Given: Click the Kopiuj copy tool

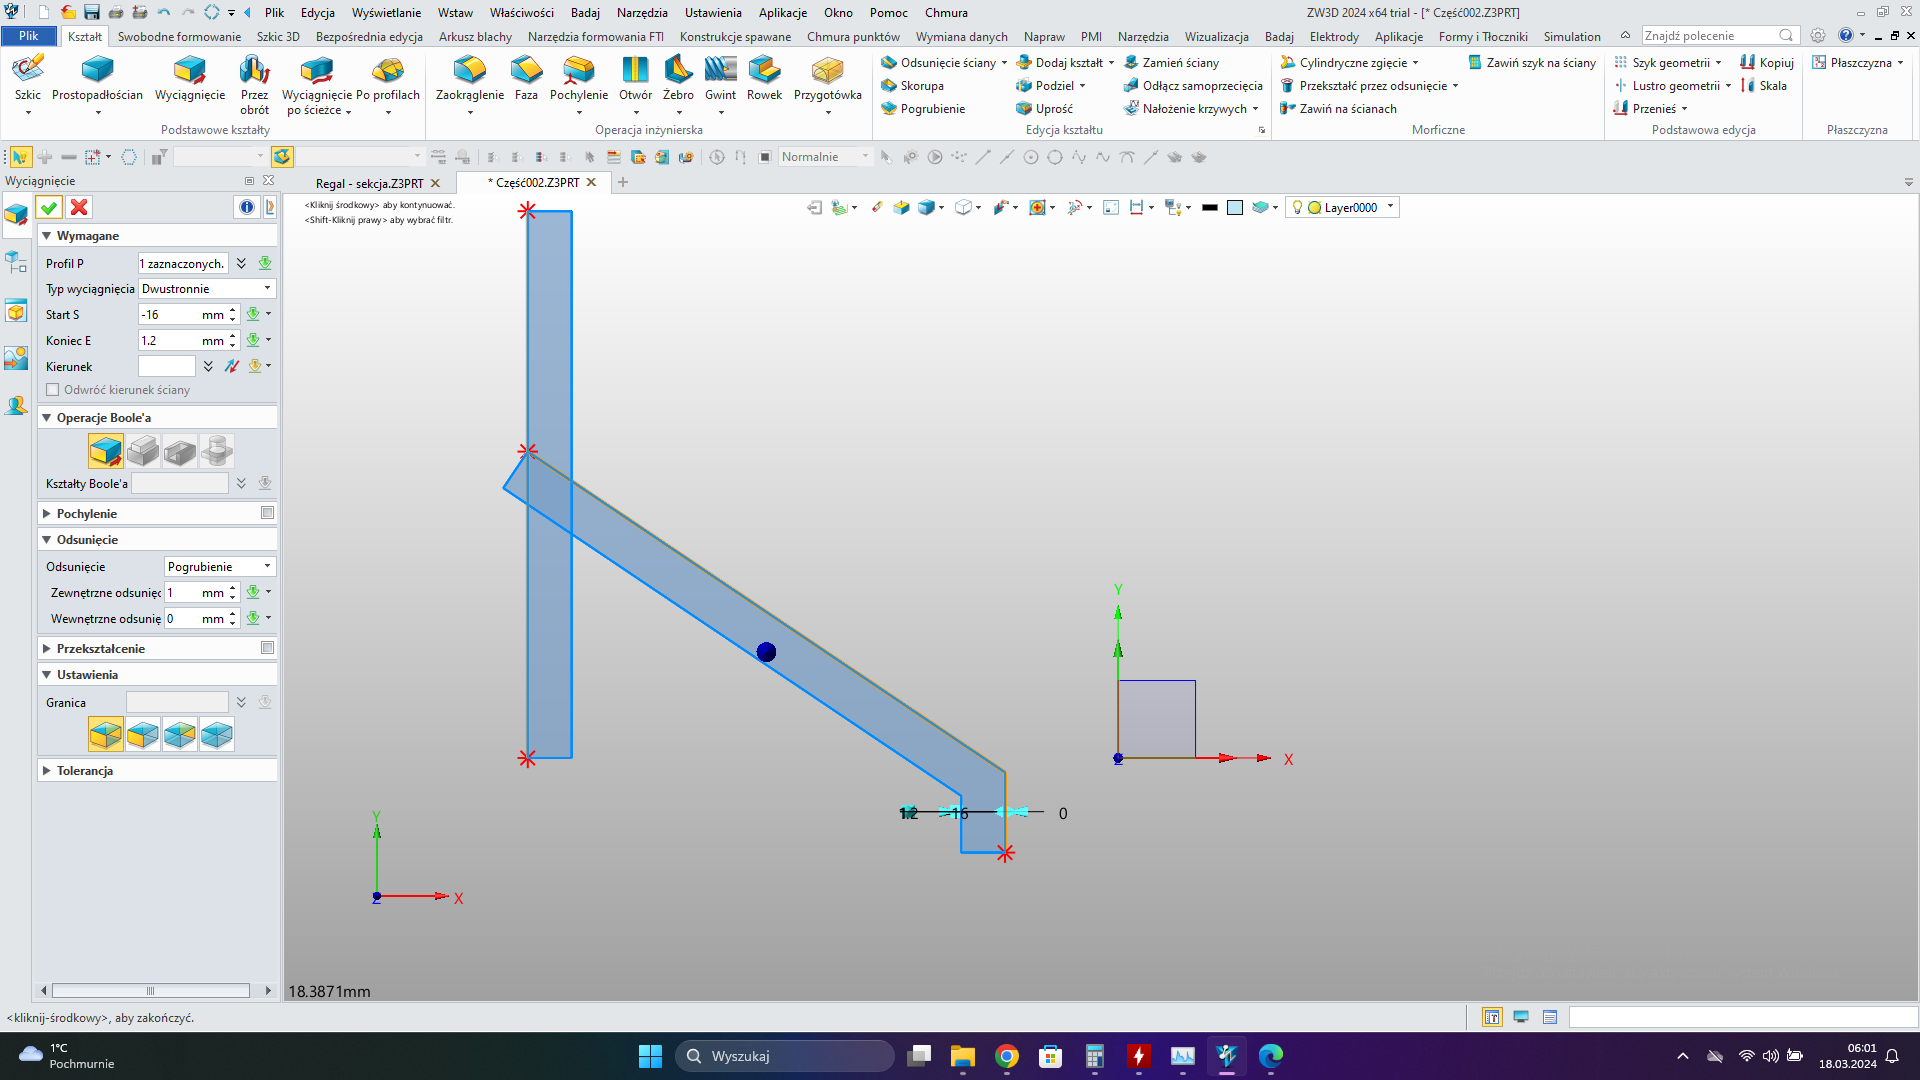Looking at the screenshot, I should (x=1767, y=63).
